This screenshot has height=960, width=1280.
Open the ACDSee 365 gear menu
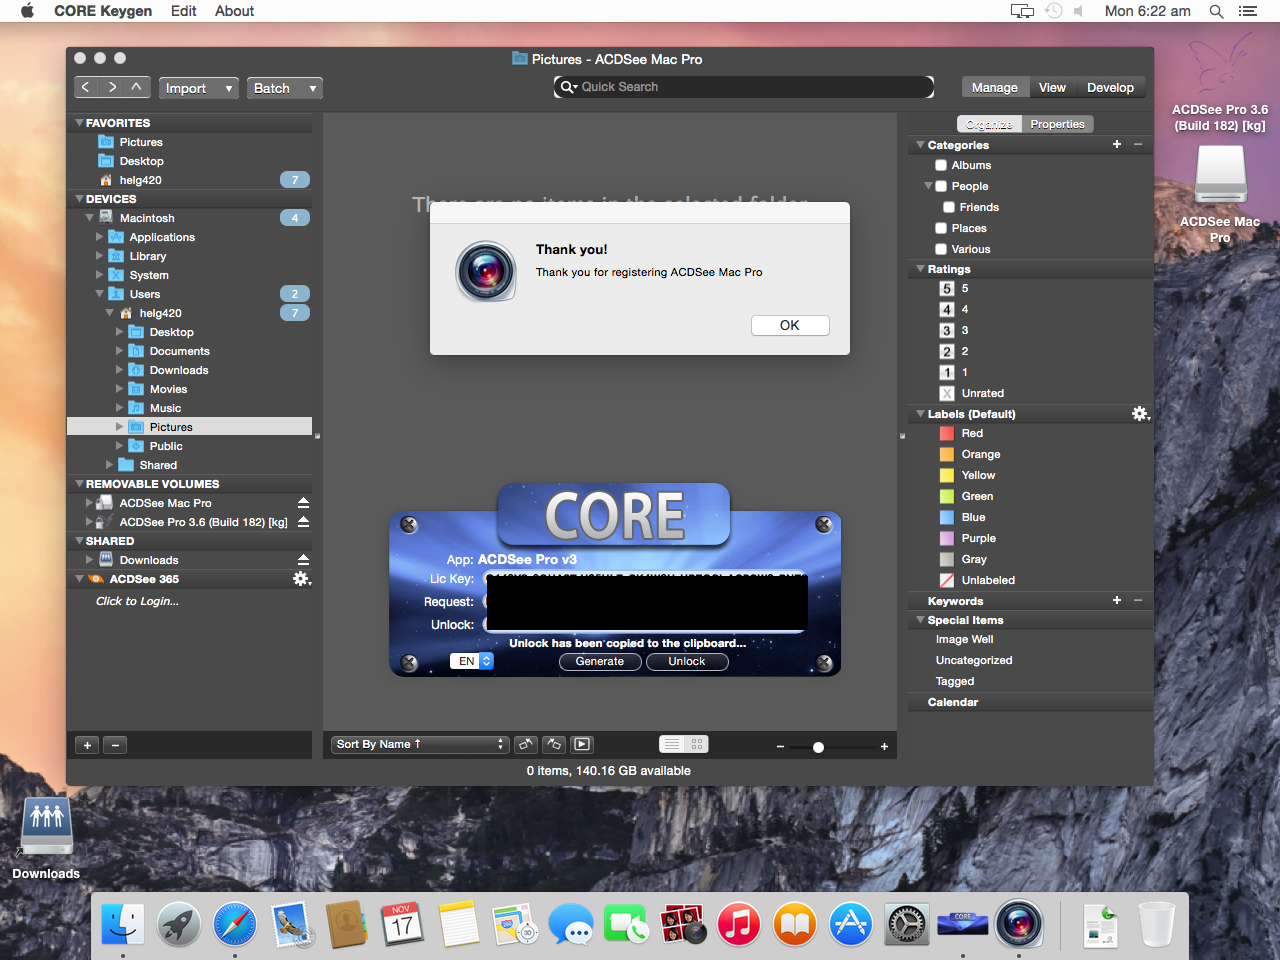[301, 579]
